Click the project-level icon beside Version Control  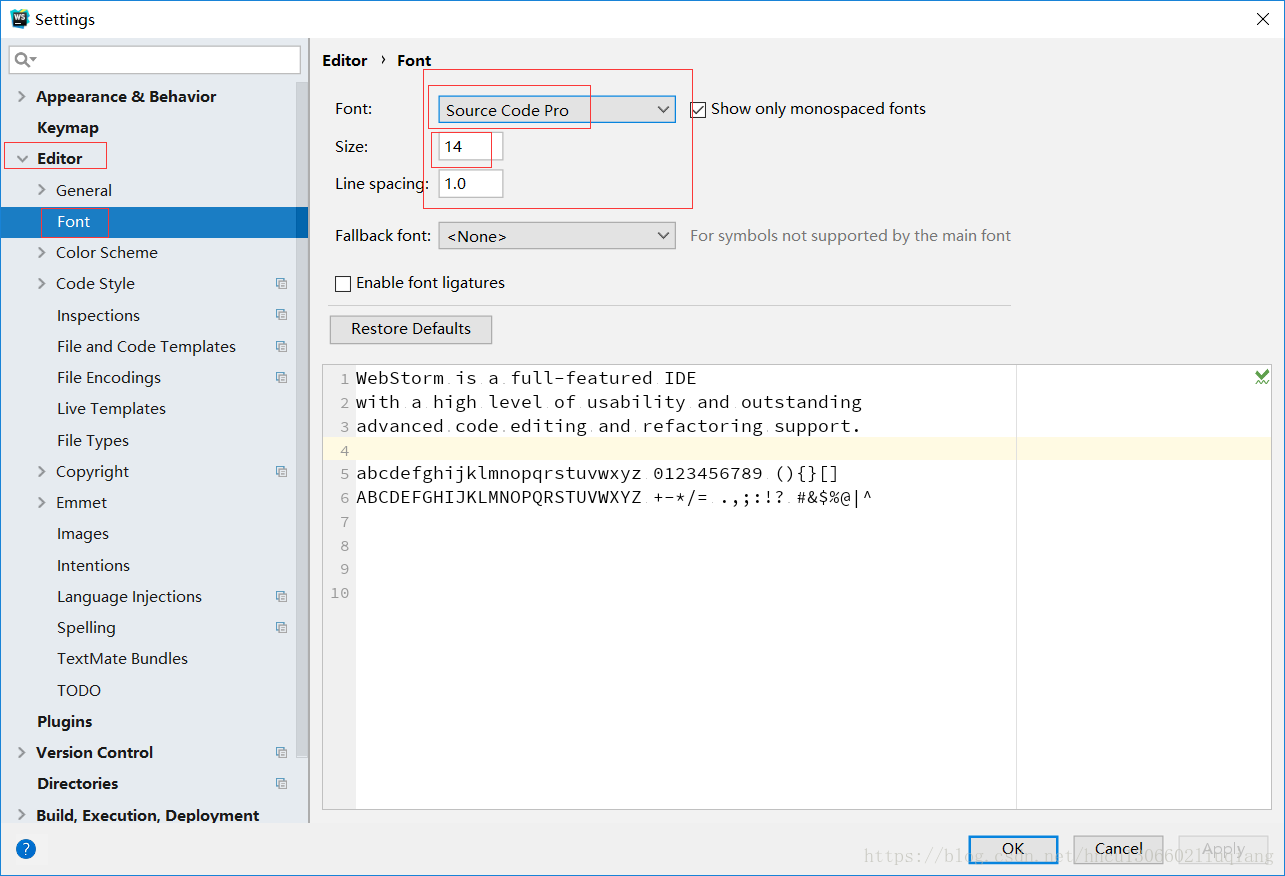tap(281, 752)
